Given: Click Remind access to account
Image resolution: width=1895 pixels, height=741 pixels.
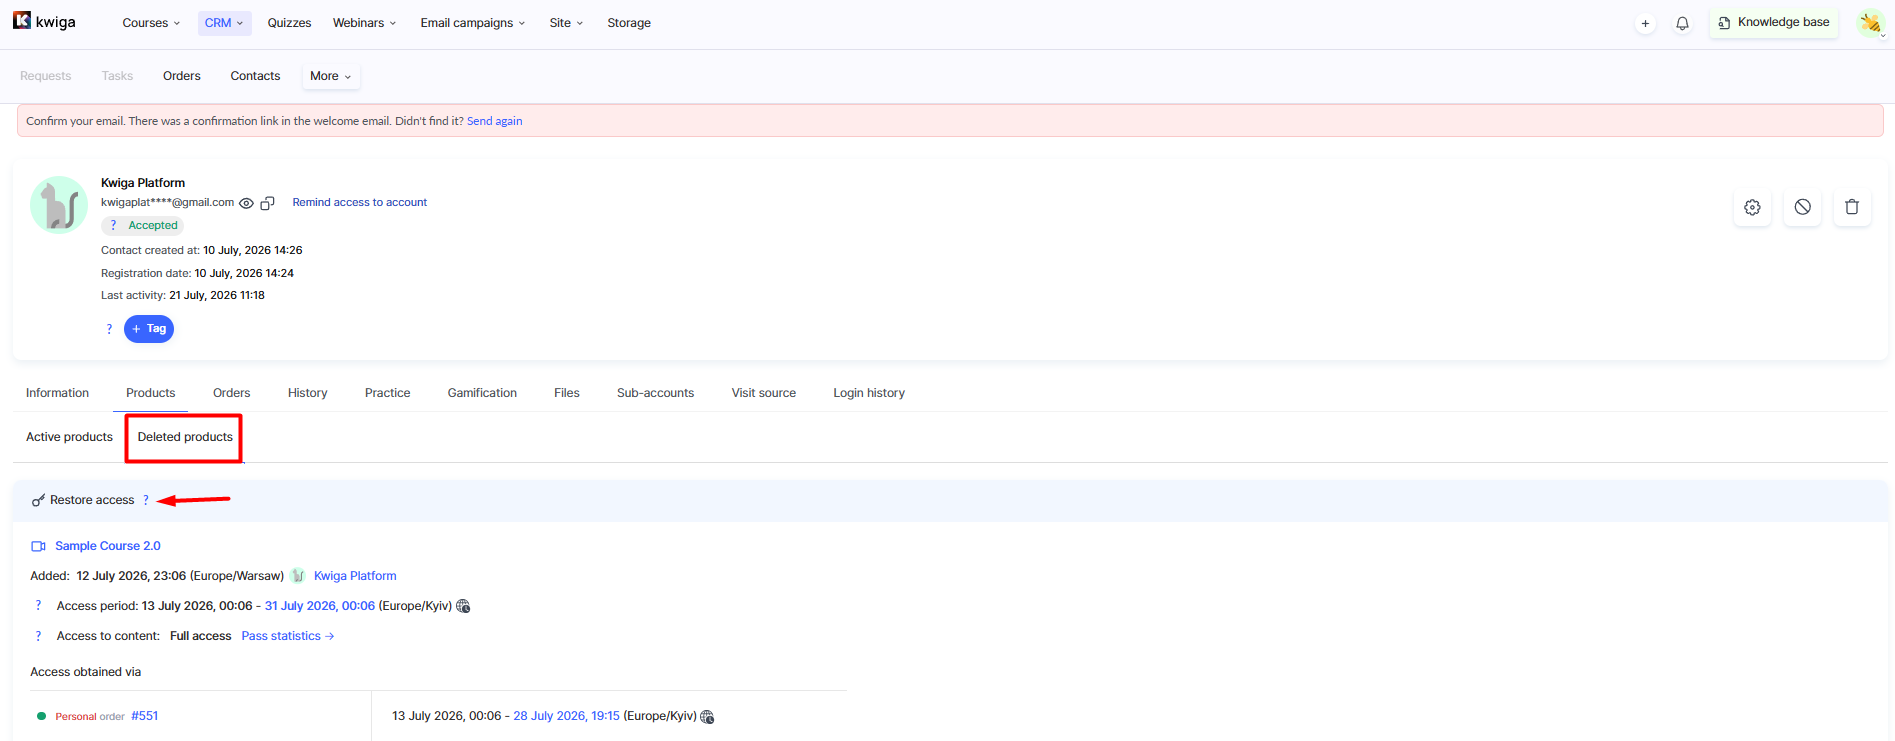Looking at the screenshot, I should coord(360,202).
